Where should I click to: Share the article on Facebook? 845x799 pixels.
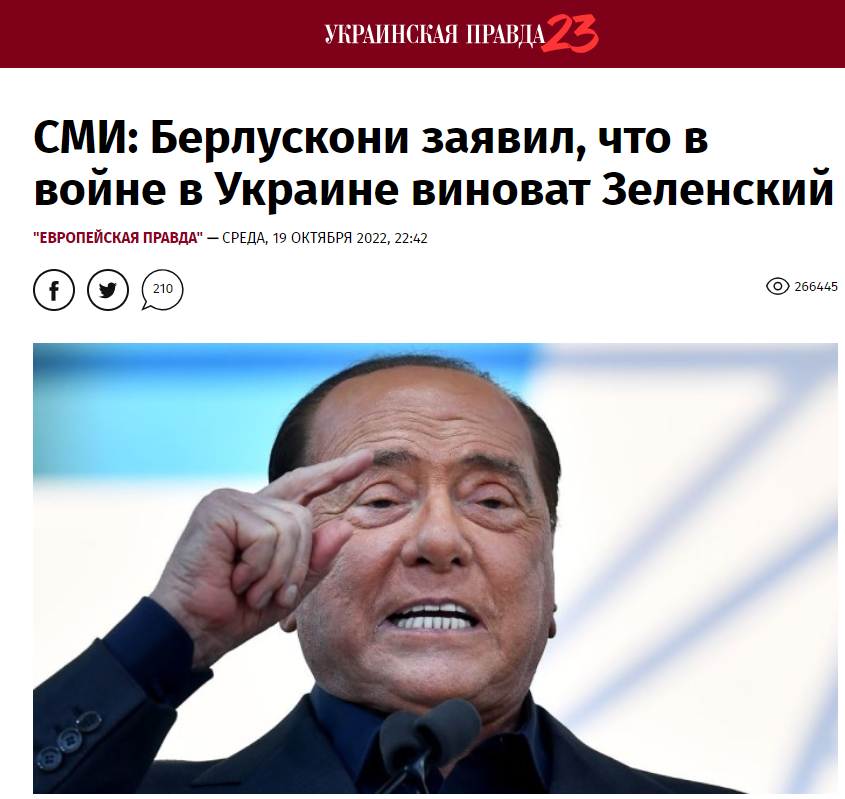[x=54, y=290]
